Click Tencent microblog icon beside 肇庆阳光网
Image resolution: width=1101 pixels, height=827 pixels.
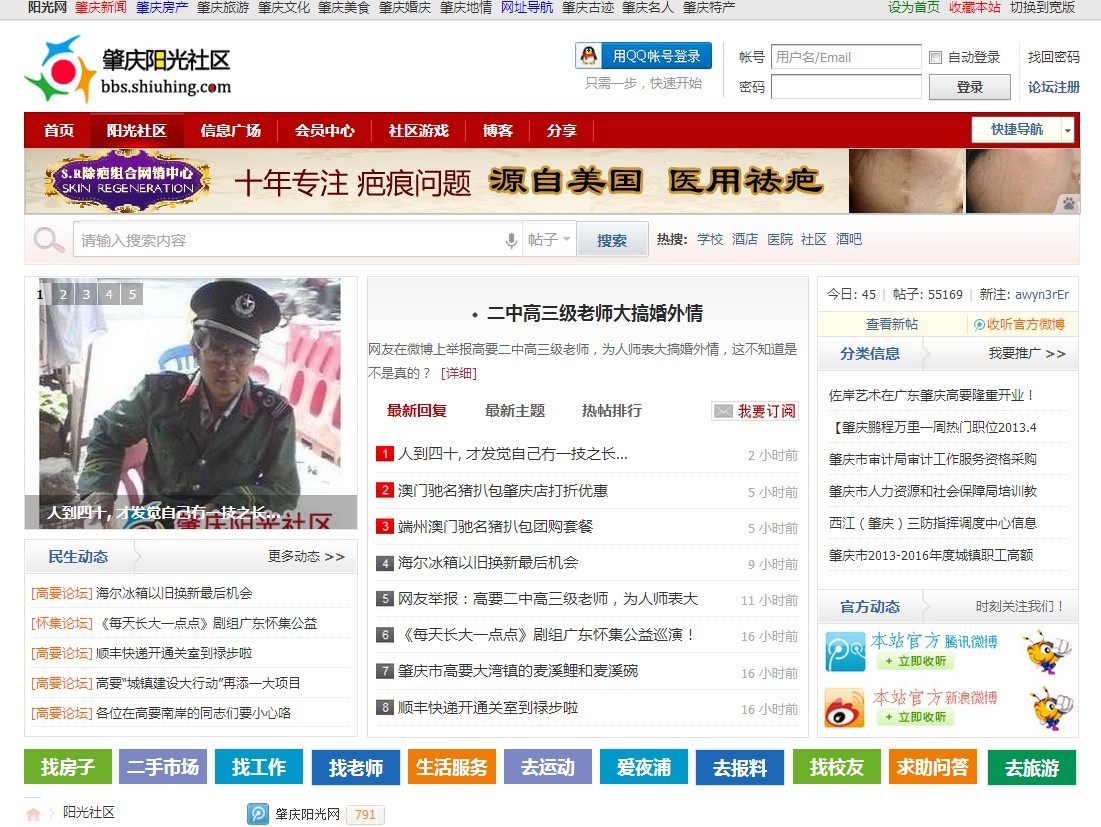click(258, 814)
